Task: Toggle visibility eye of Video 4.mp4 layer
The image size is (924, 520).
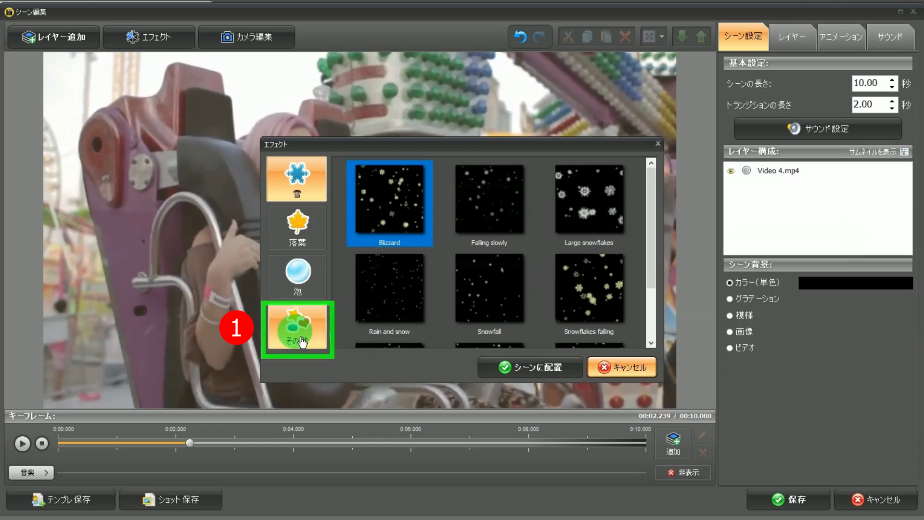Action: click(731, 171)
